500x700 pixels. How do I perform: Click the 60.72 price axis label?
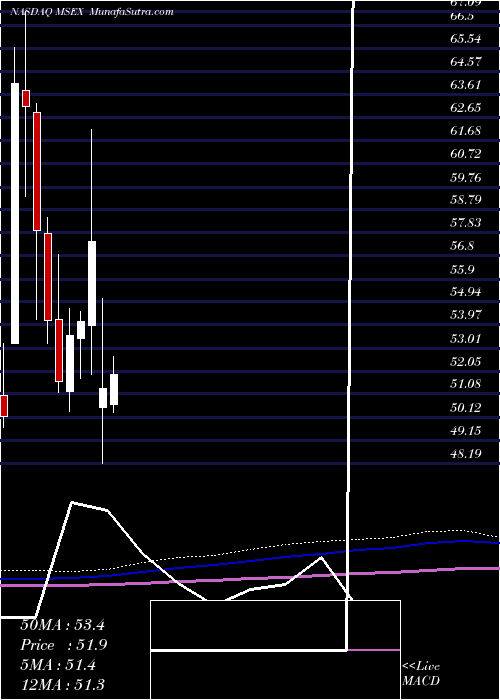coord(466,154)
